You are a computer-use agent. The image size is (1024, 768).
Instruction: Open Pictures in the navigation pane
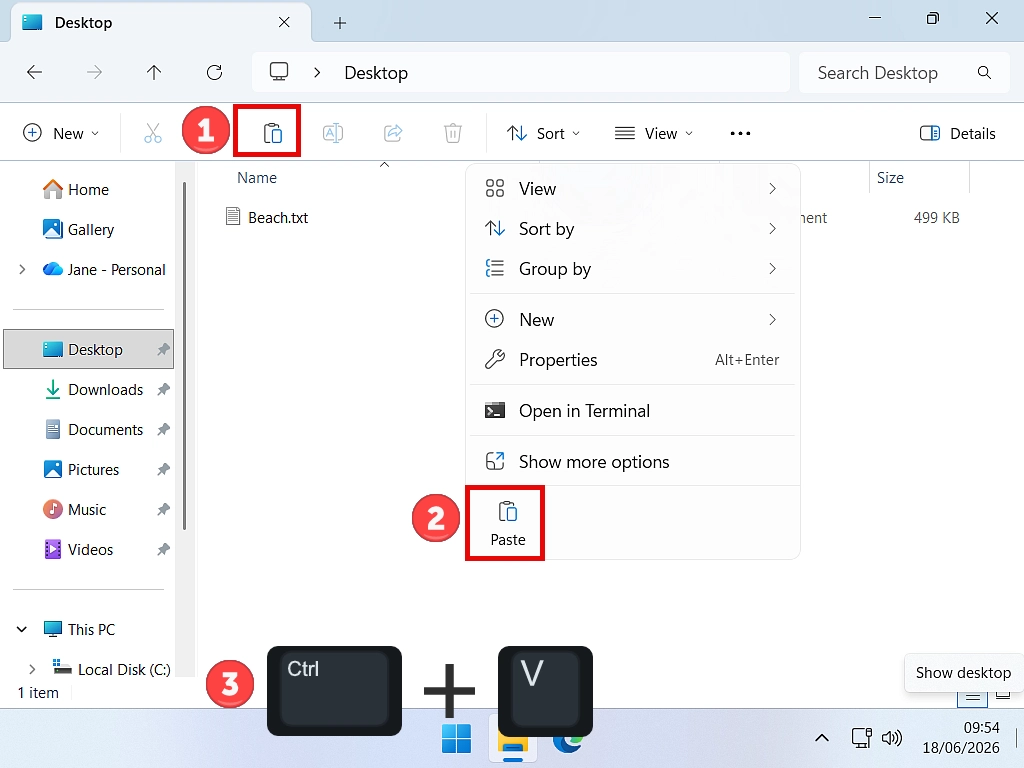pyautogui.click(x=94, y=470)
